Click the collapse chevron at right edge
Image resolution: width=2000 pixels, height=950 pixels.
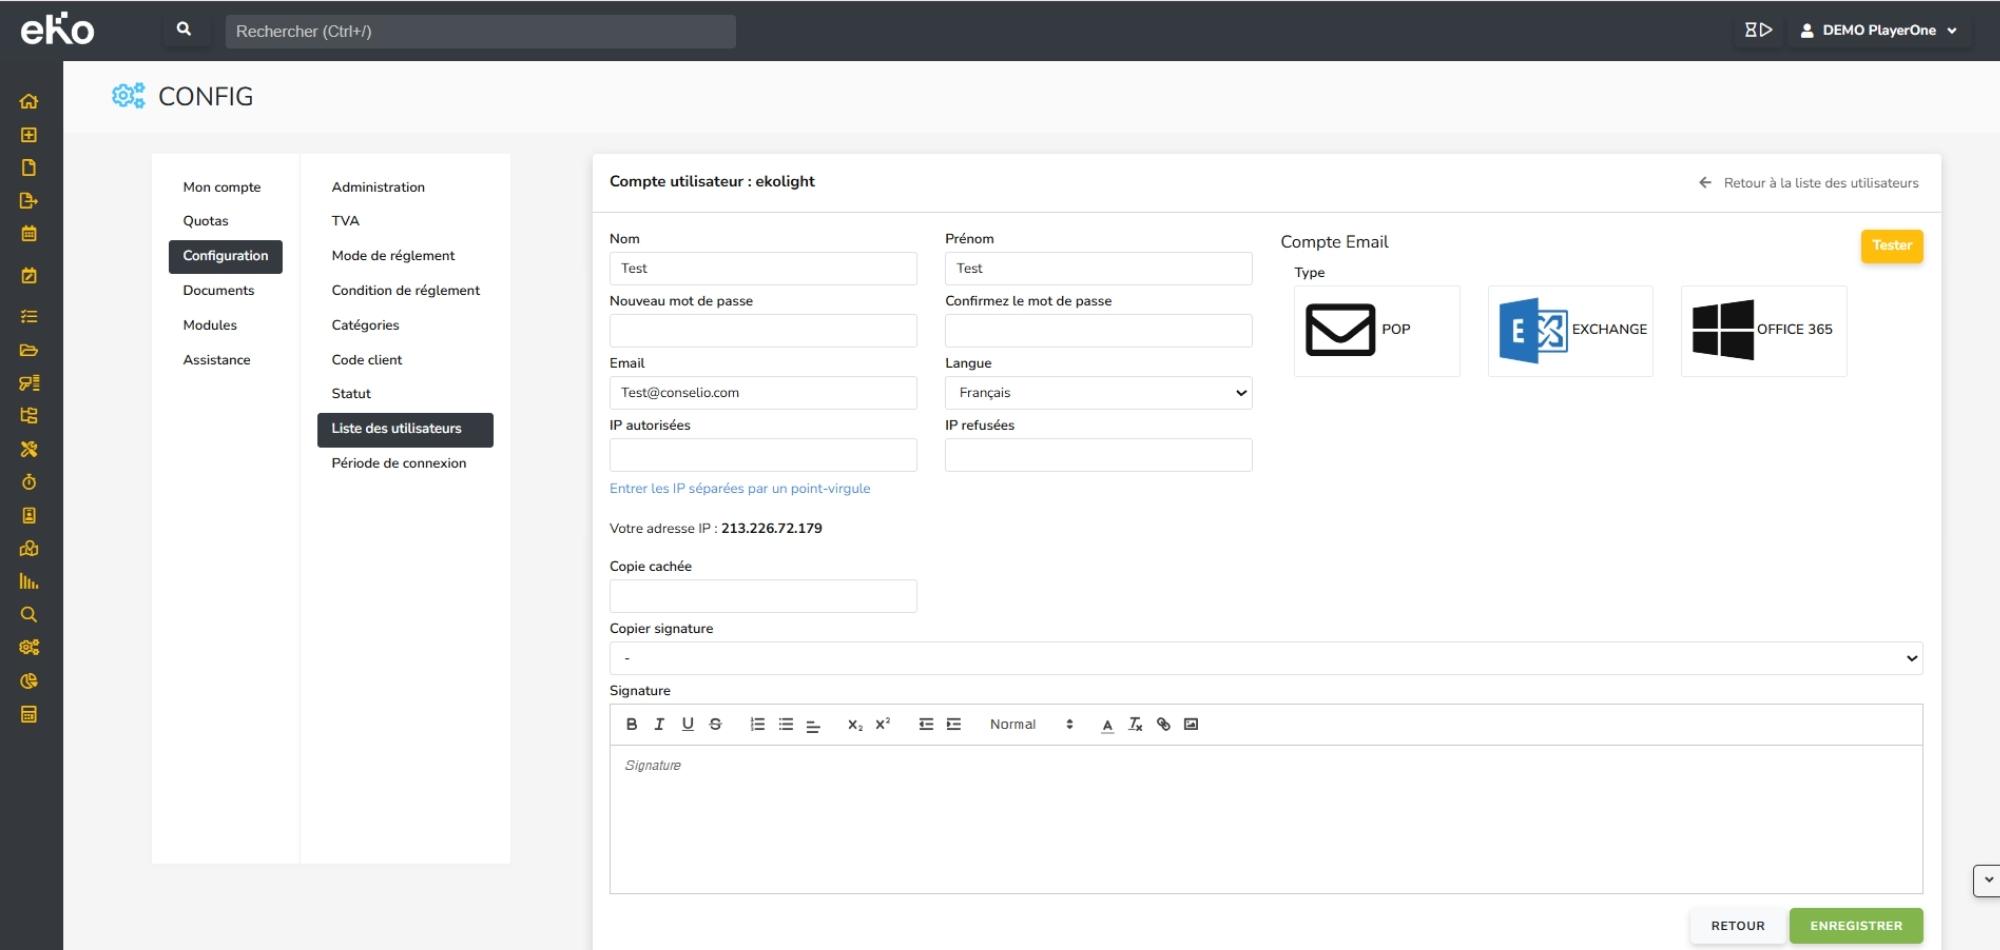coord(1987,880)
